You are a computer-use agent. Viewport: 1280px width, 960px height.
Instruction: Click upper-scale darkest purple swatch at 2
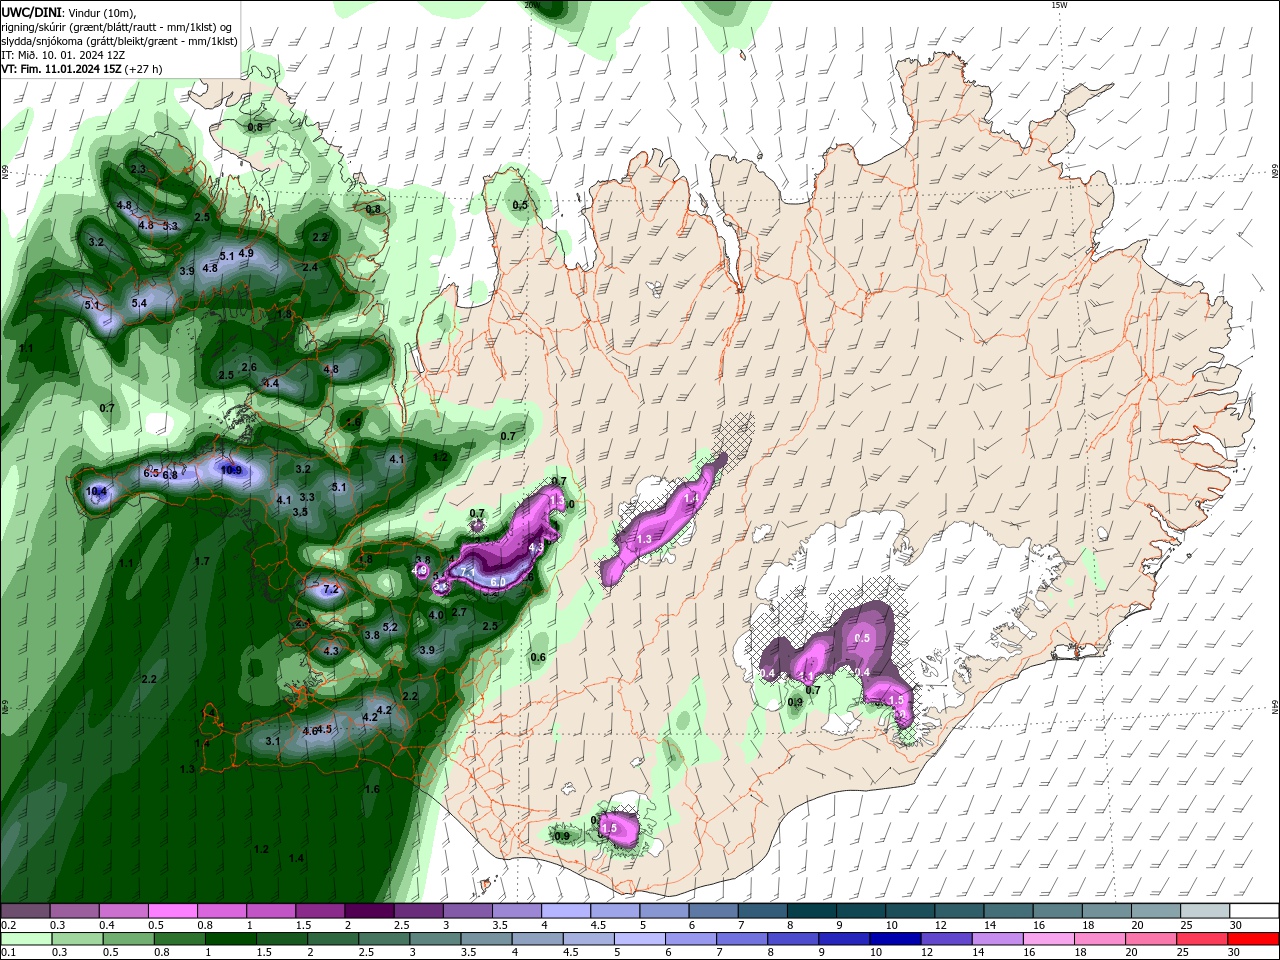[x=368, y=911]
